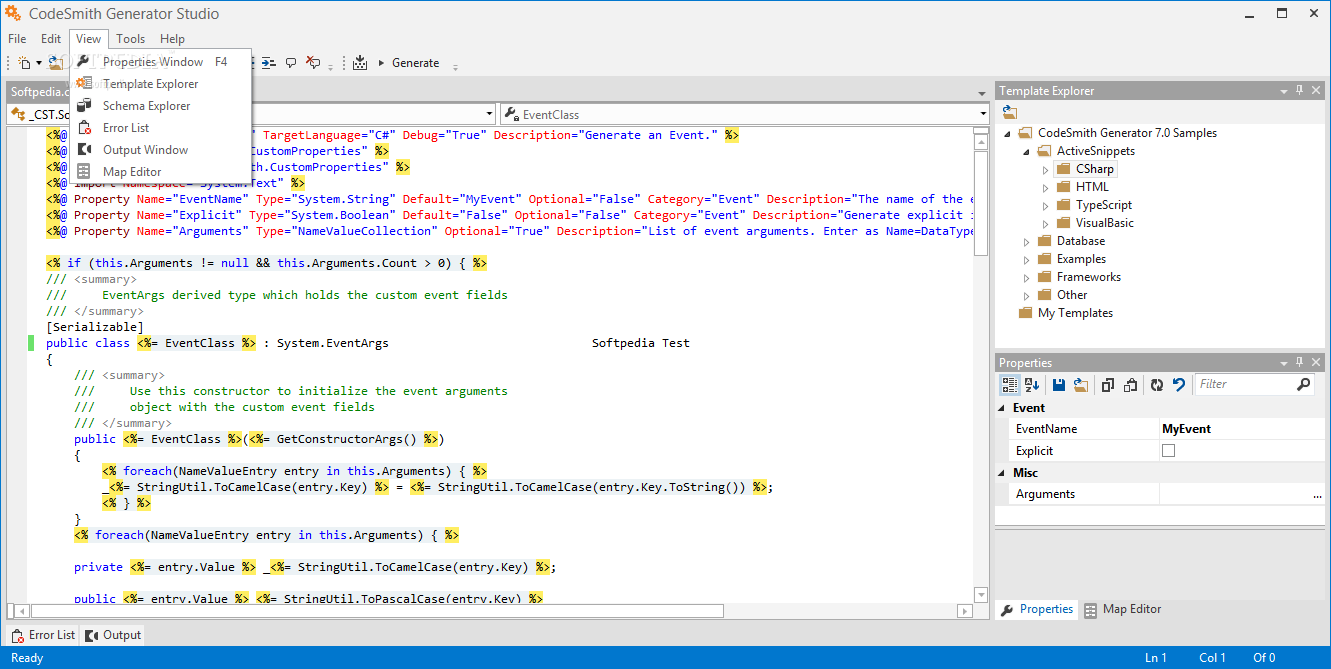Open Properties panel options dropdown

(x=1283, y=363)
